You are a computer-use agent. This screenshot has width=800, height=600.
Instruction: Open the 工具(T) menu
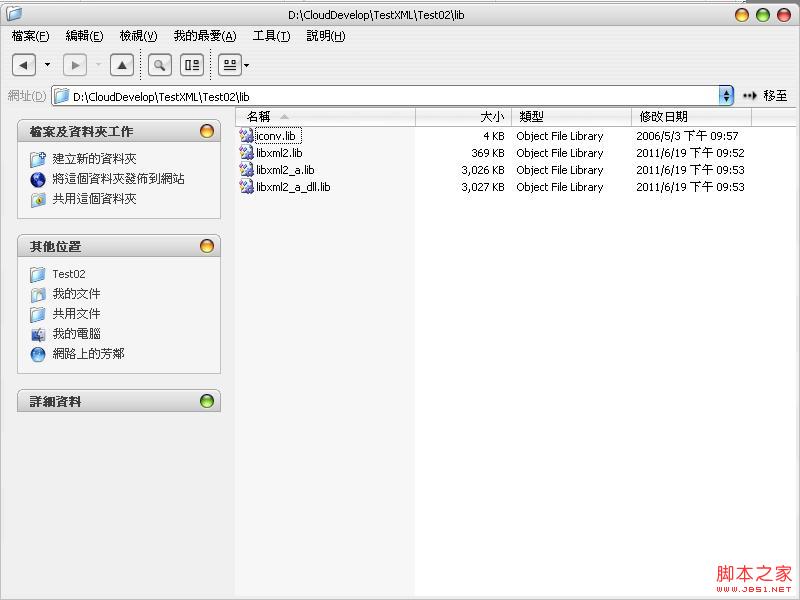click(x=271, y=36)
